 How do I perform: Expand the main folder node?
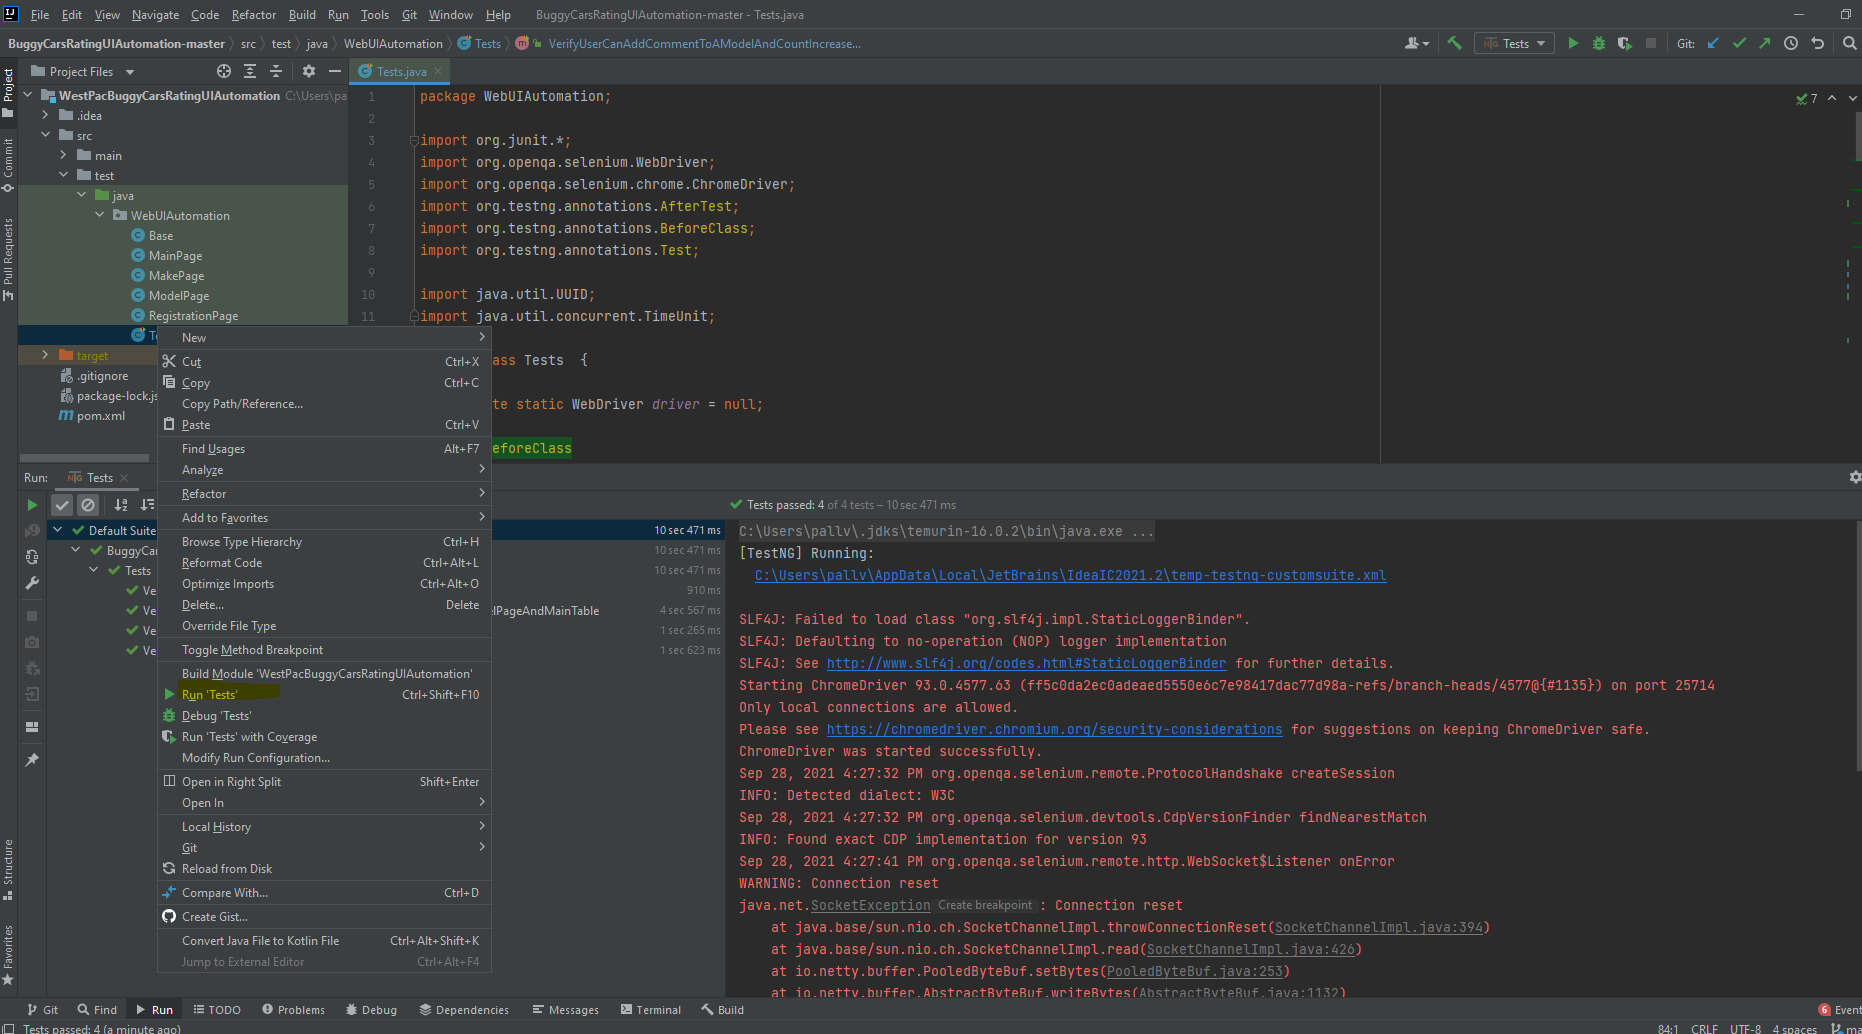63,155
